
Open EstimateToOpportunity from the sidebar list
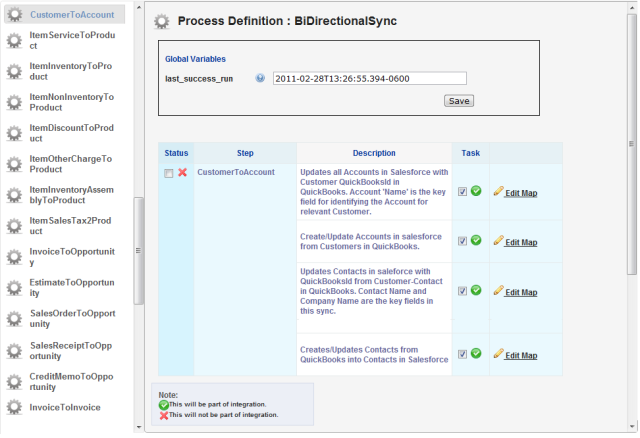[70, 288]
